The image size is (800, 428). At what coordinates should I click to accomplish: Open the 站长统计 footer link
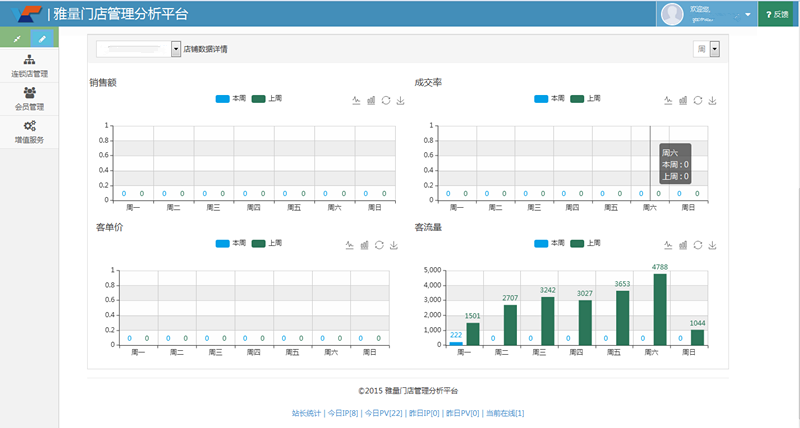(307, 413)
